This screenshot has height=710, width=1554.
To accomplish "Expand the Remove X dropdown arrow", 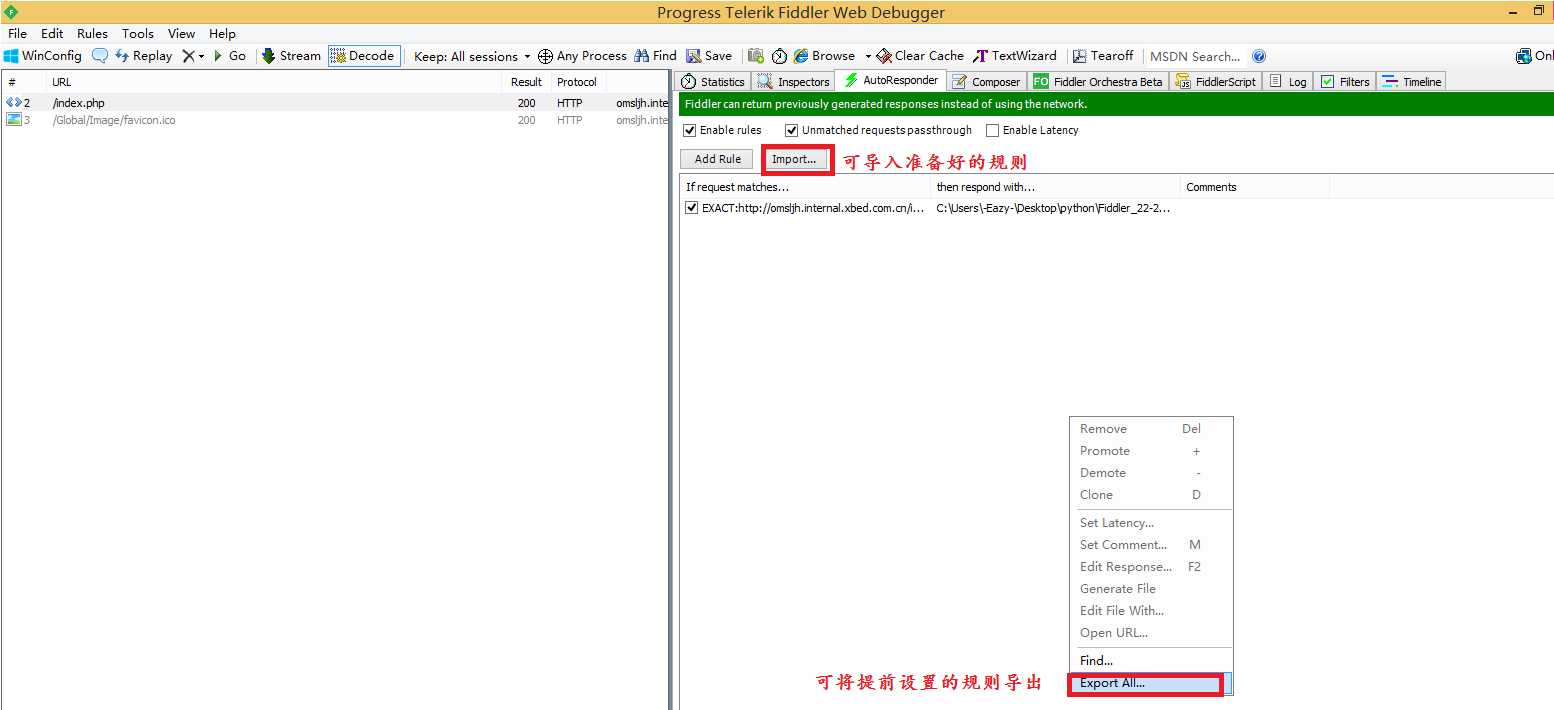I will click(201, 57).
